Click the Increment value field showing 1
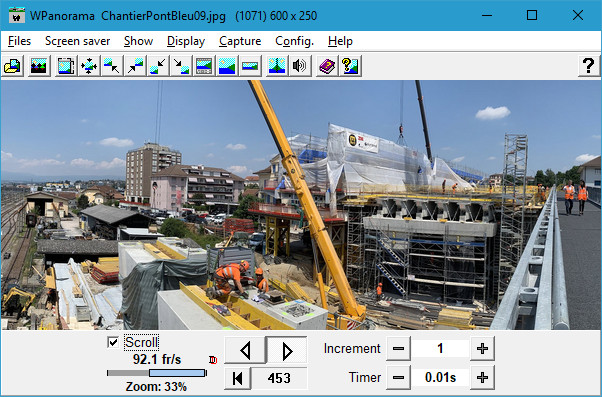The image size is (602, 397). [x=440, y=349]
